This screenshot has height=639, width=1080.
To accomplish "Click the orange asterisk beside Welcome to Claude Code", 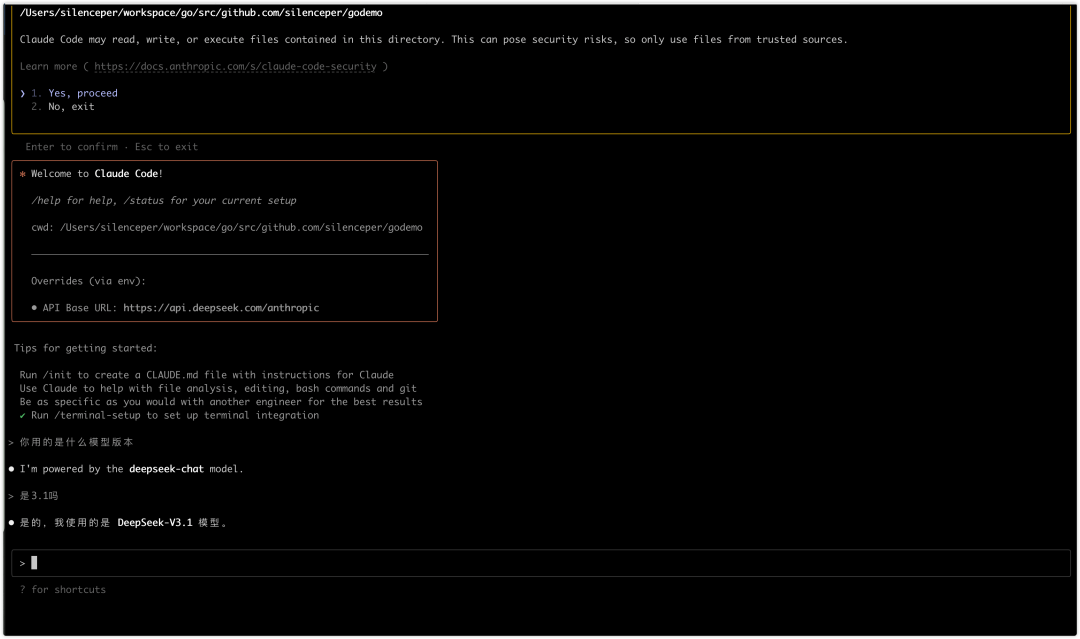I will 23,174.
